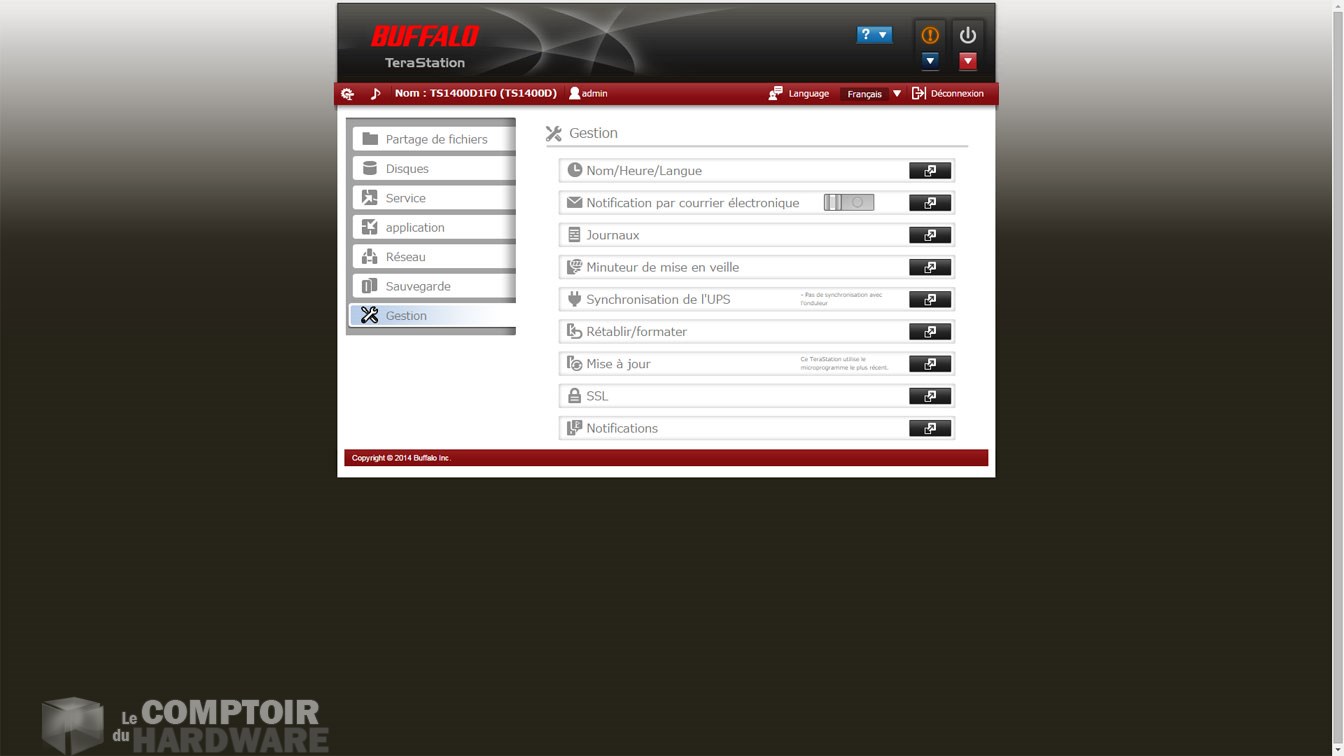Screen dimensions: 1344x756
Task: Open Journaux settings window icon
Action: [929, 235]
